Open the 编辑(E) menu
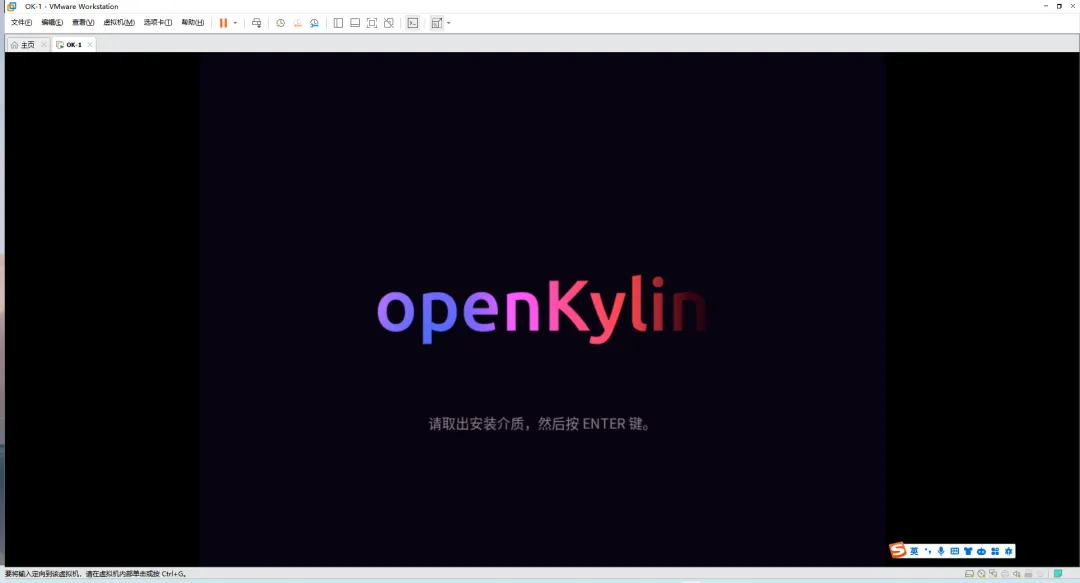 point(52,23)
